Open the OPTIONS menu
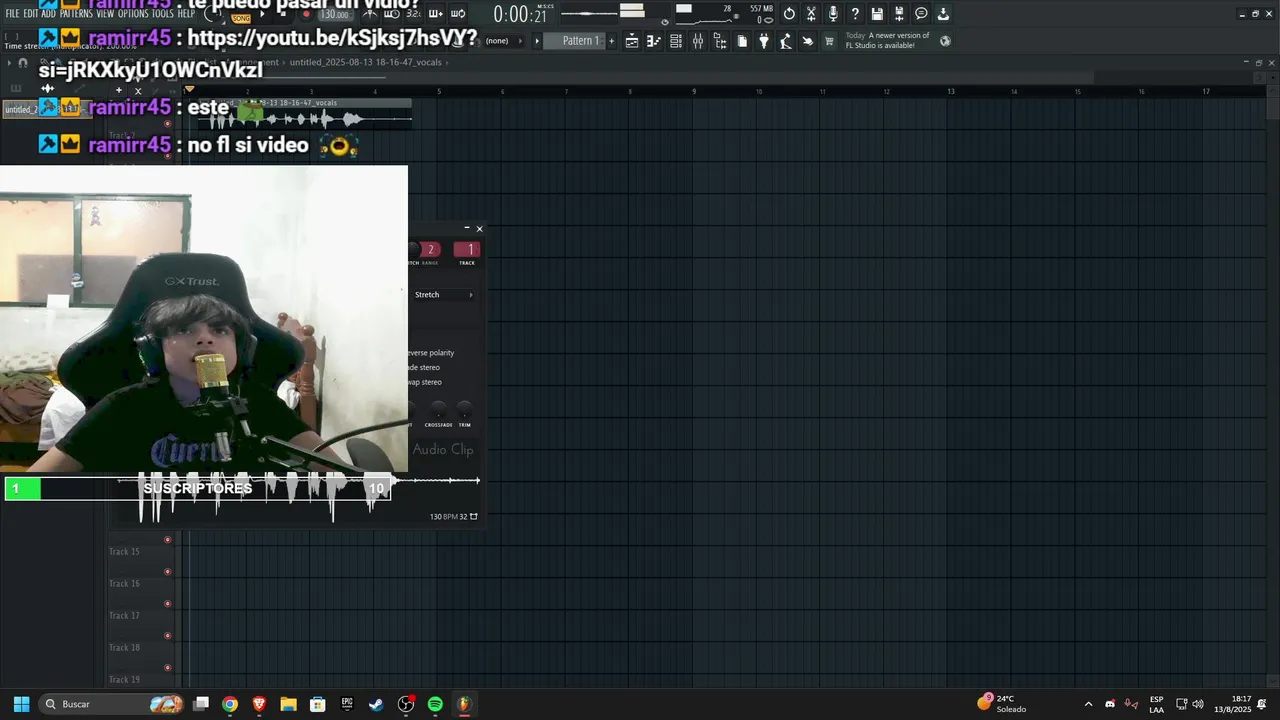The height and width of the screenshot is (720, 1280). pos(133,14)
